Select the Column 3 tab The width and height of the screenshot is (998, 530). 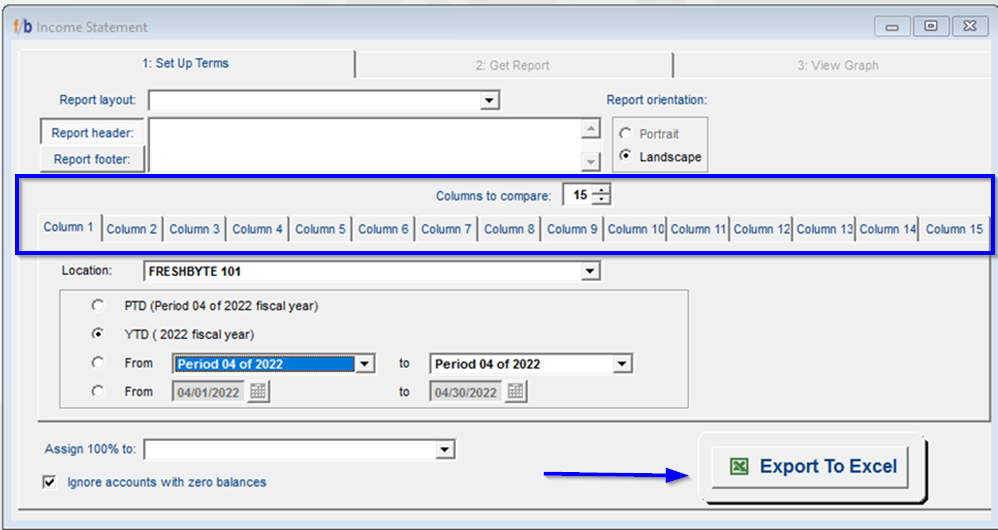(195, 229)
